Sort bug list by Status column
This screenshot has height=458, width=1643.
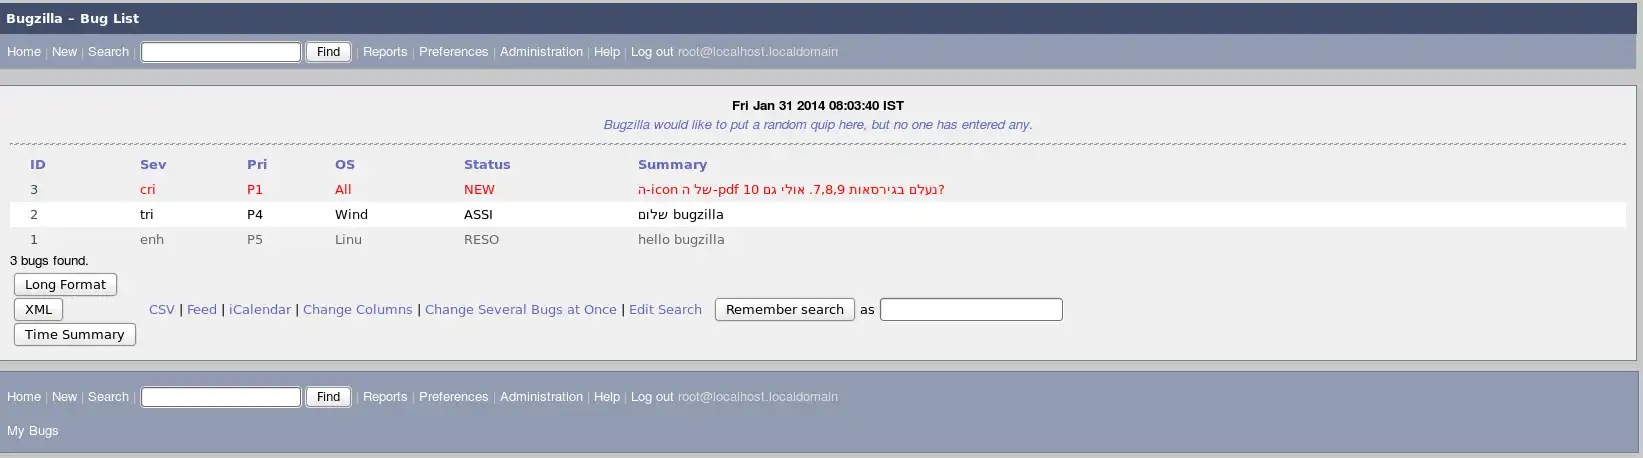487,165
